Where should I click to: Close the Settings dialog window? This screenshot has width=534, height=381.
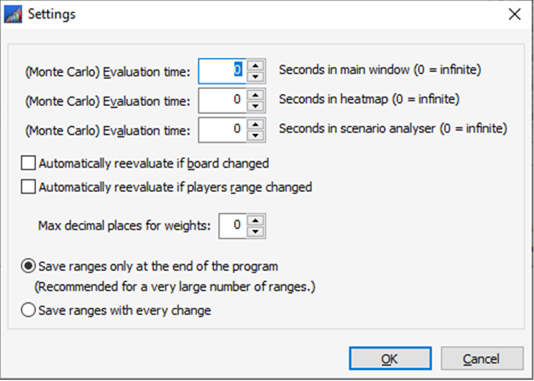tap(515, 14)
